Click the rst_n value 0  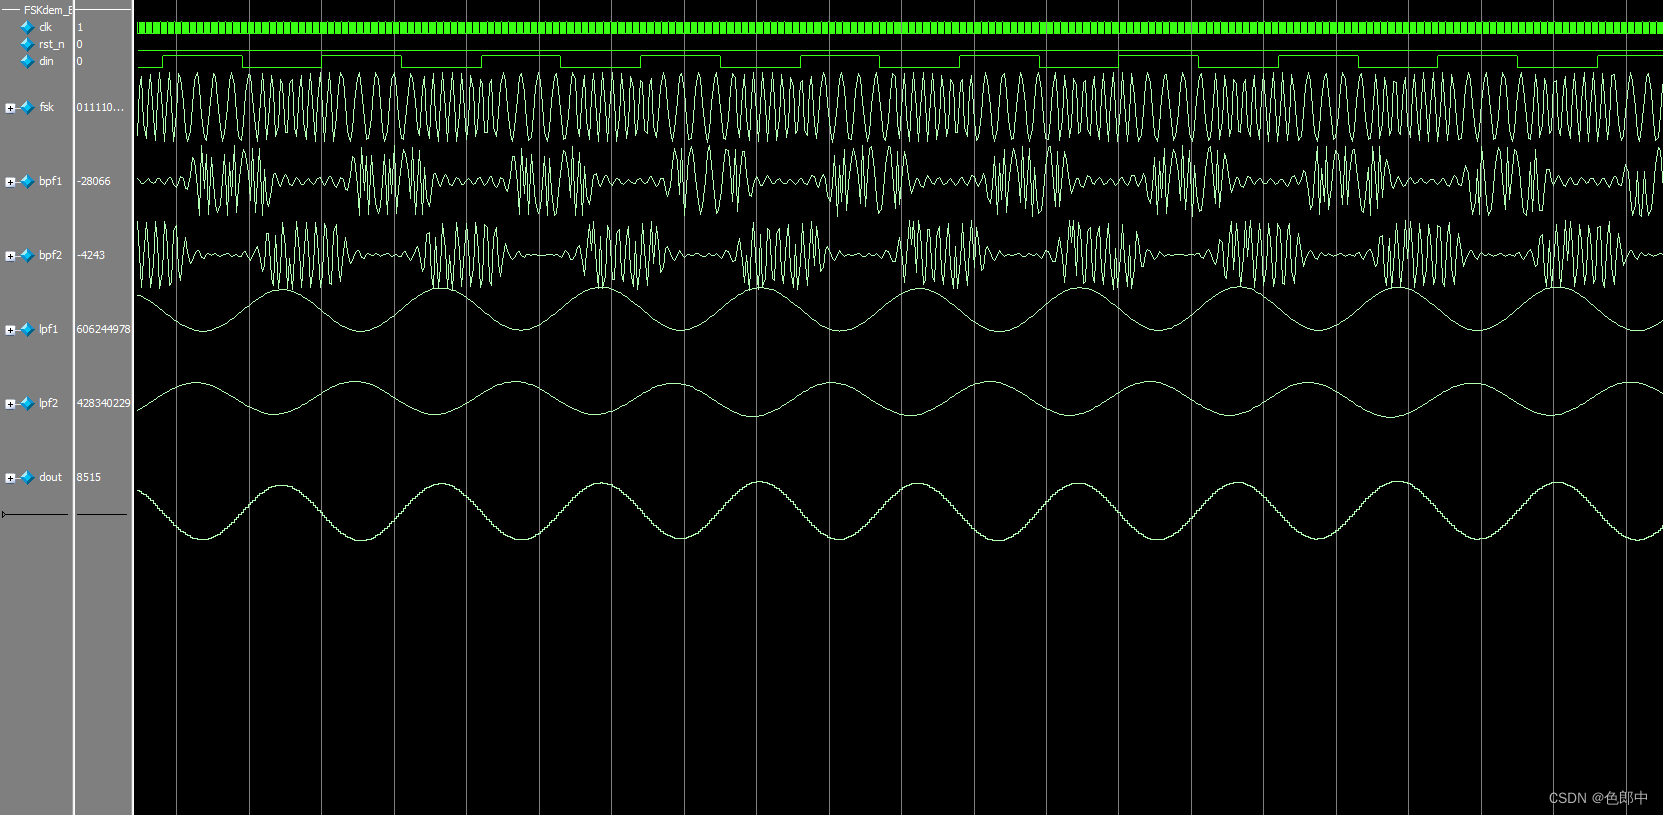[x=80, y=44]
